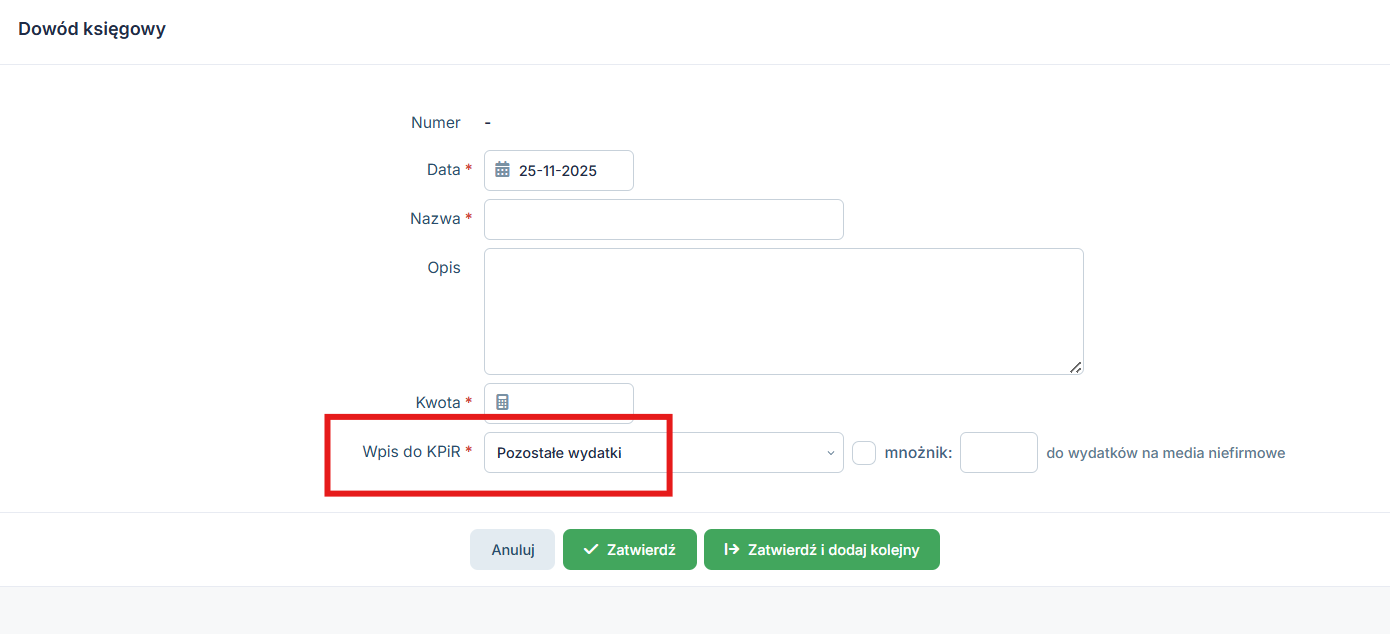Click the mnożnik value input box
The image size is (1390, 634).
point(998,453)
